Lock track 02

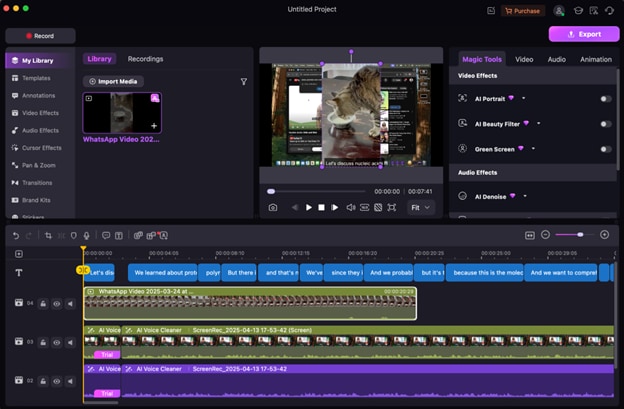click(43, 381)
